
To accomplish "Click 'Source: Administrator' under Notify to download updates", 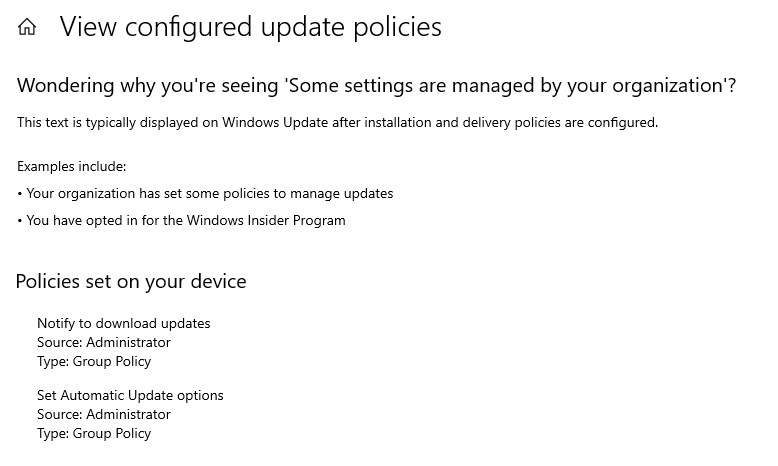I will click(104, 342).
